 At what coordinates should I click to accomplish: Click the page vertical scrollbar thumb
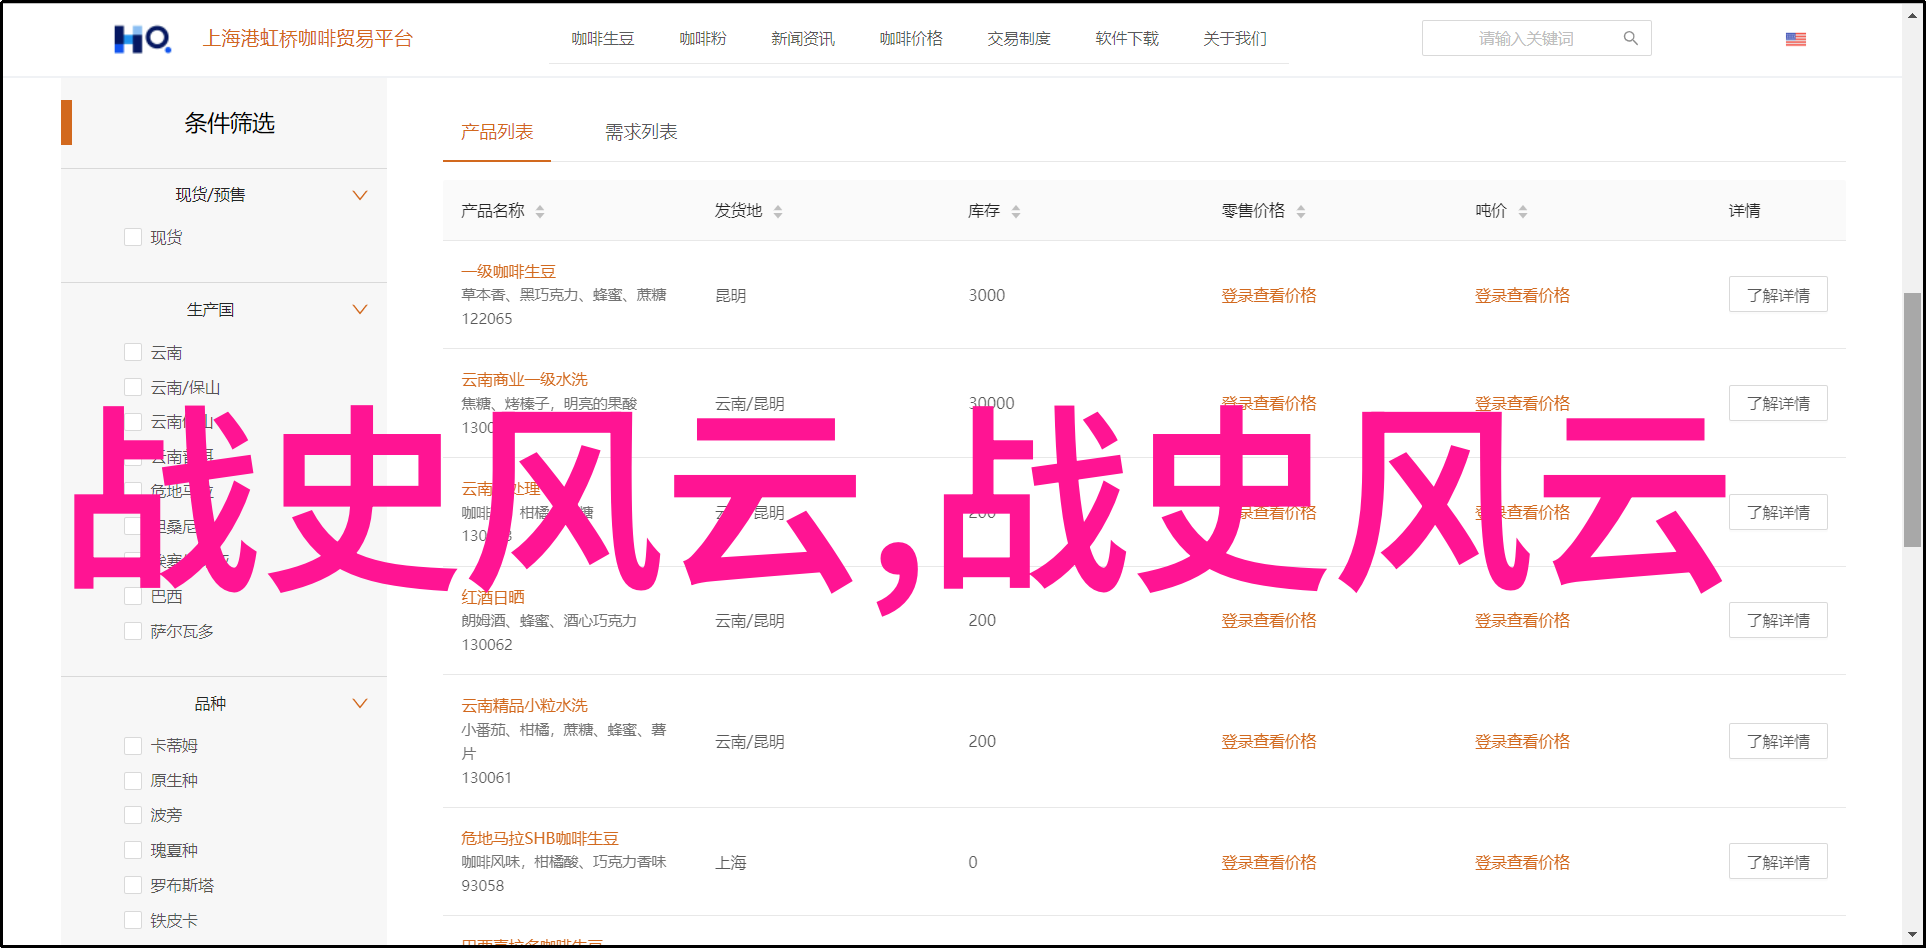coord(1912,420)
